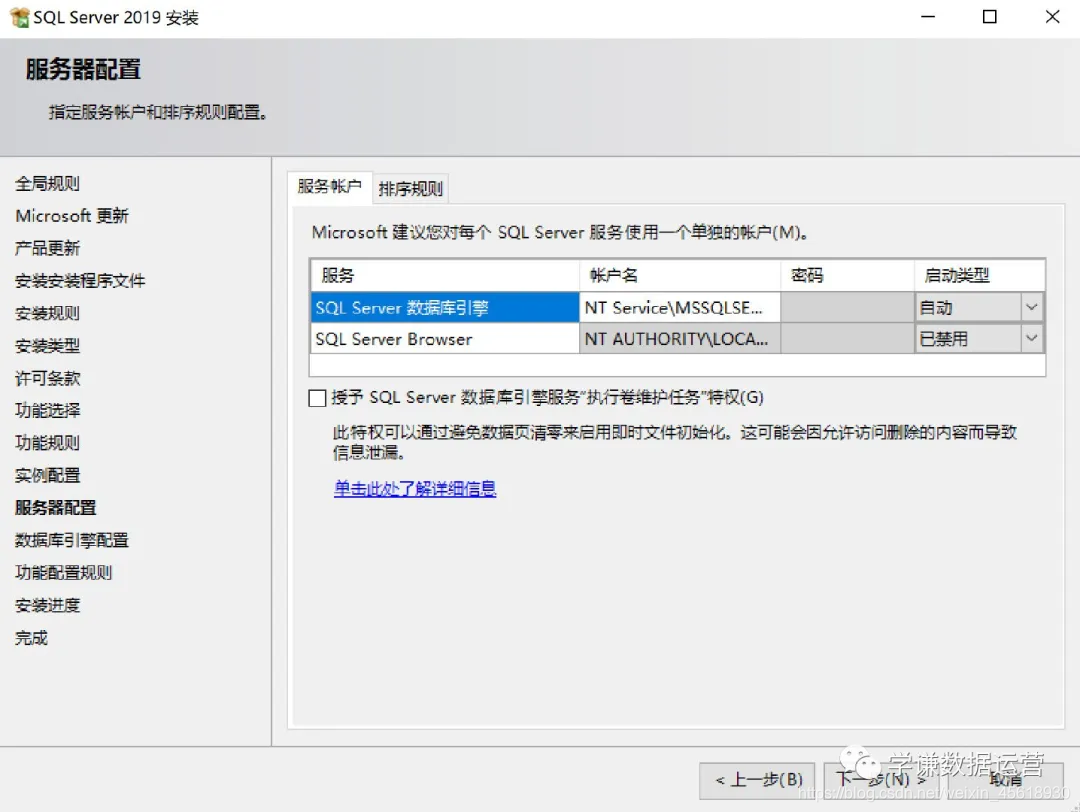Click account name NT AUTHORITY\LOCA... cell
Screen dimensions: 1080x812
pos(680,339)
